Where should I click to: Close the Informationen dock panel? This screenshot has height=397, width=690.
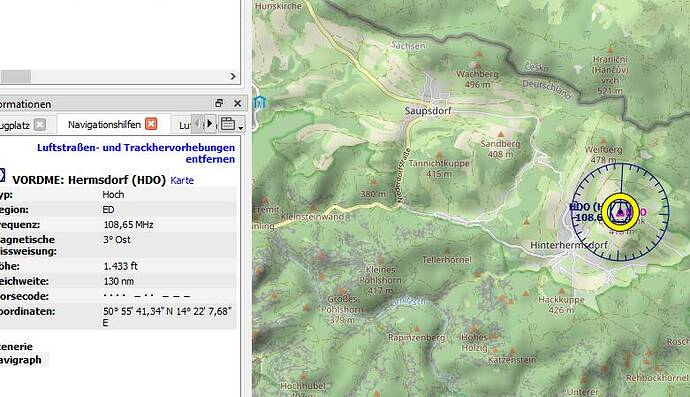tap(238, 103)
